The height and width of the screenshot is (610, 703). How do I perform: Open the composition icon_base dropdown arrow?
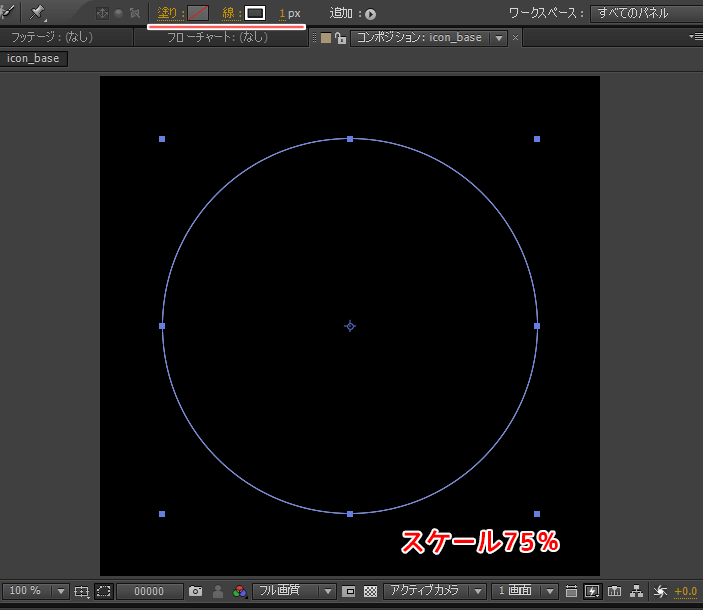tap(499, 38)
